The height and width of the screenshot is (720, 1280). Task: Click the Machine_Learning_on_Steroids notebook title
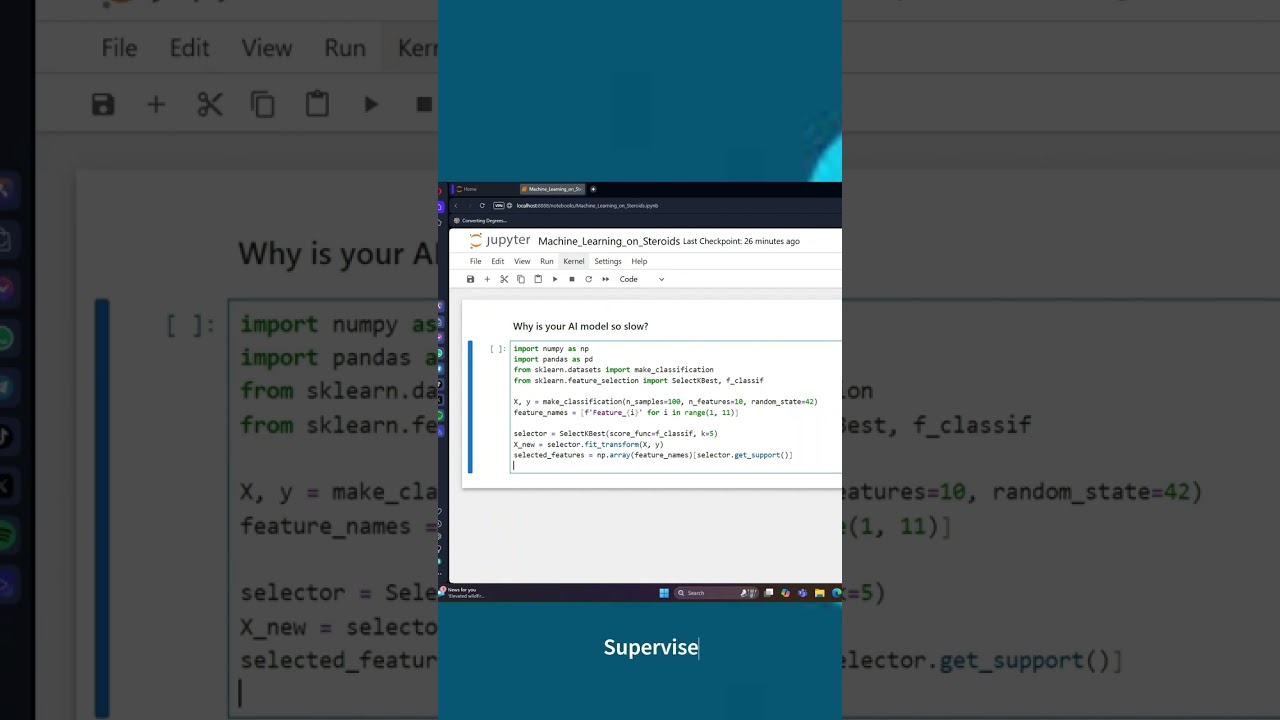pos(609,241)
